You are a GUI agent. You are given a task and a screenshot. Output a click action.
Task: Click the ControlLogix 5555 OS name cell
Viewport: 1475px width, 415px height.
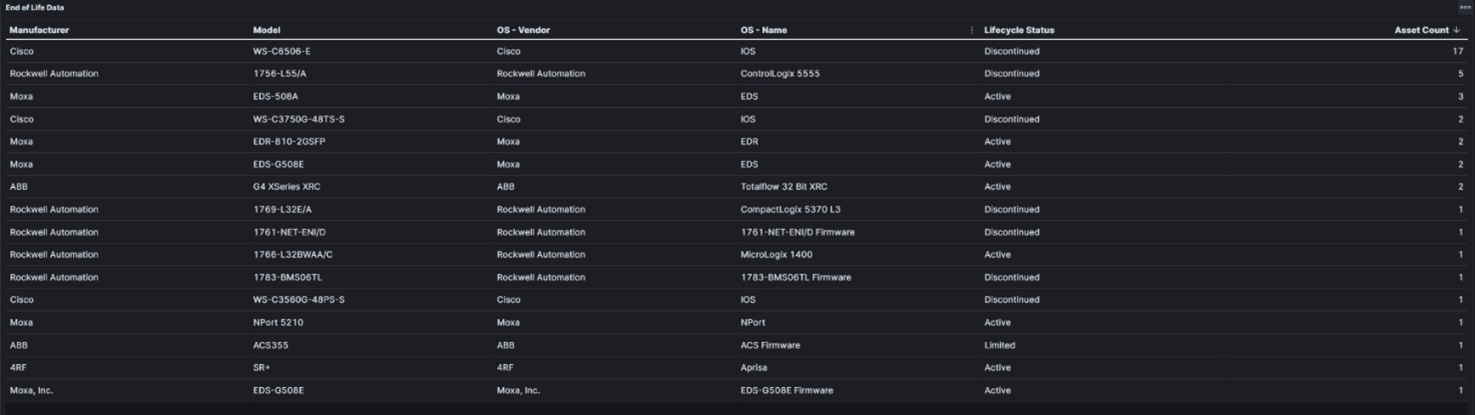[780, 74]
